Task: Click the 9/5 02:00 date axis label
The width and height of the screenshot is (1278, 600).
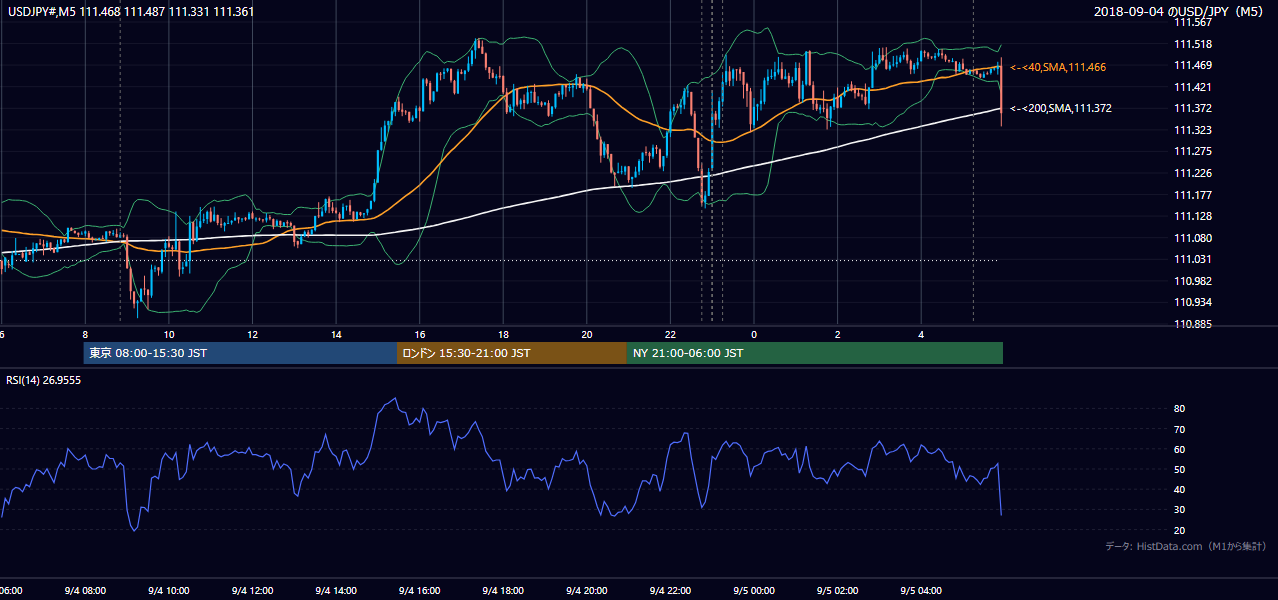Action: point(837,590)
